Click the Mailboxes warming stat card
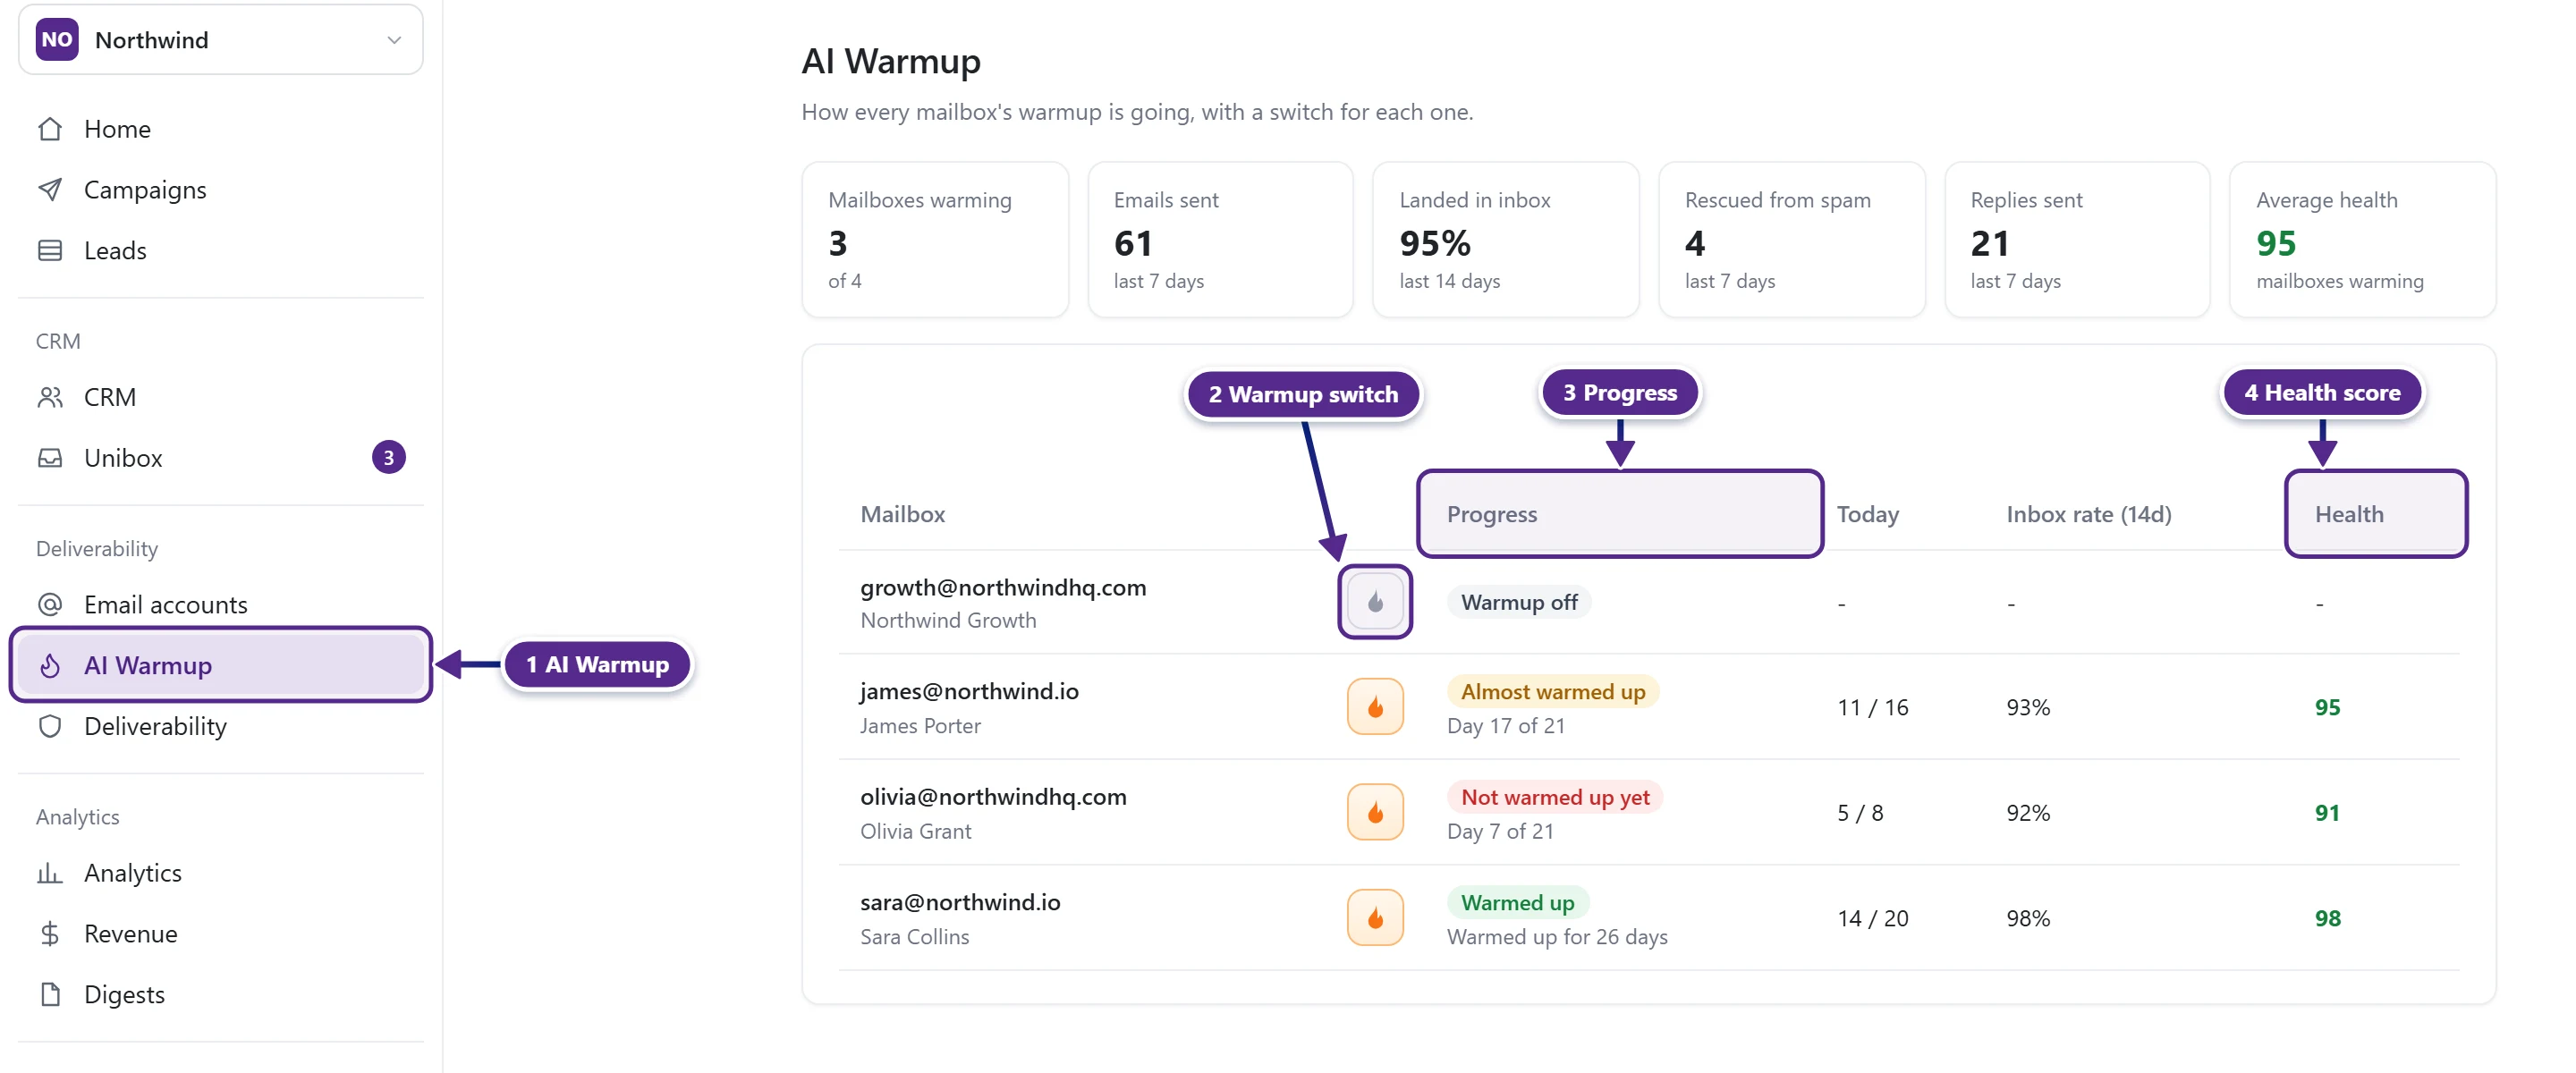2576x1073 pixels. (x=935, y=240)
